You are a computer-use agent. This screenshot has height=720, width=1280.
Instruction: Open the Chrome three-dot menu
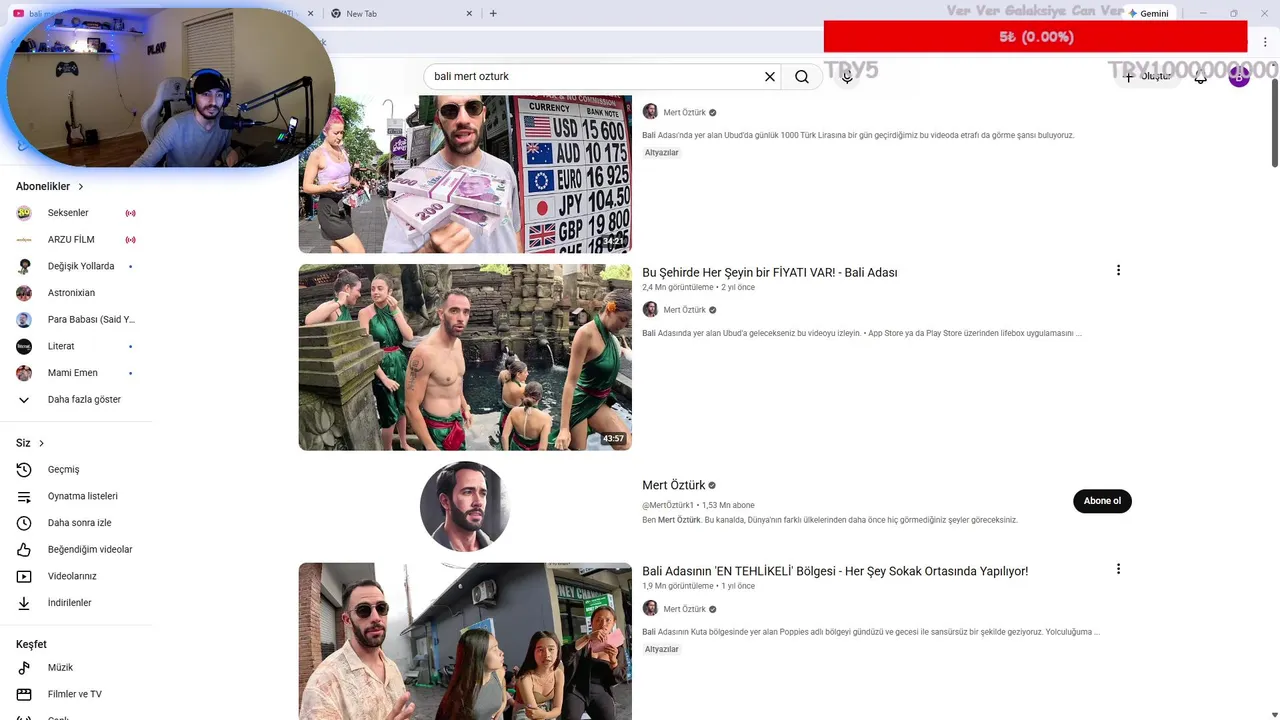pyautogui.click(x=1265, y=42)
